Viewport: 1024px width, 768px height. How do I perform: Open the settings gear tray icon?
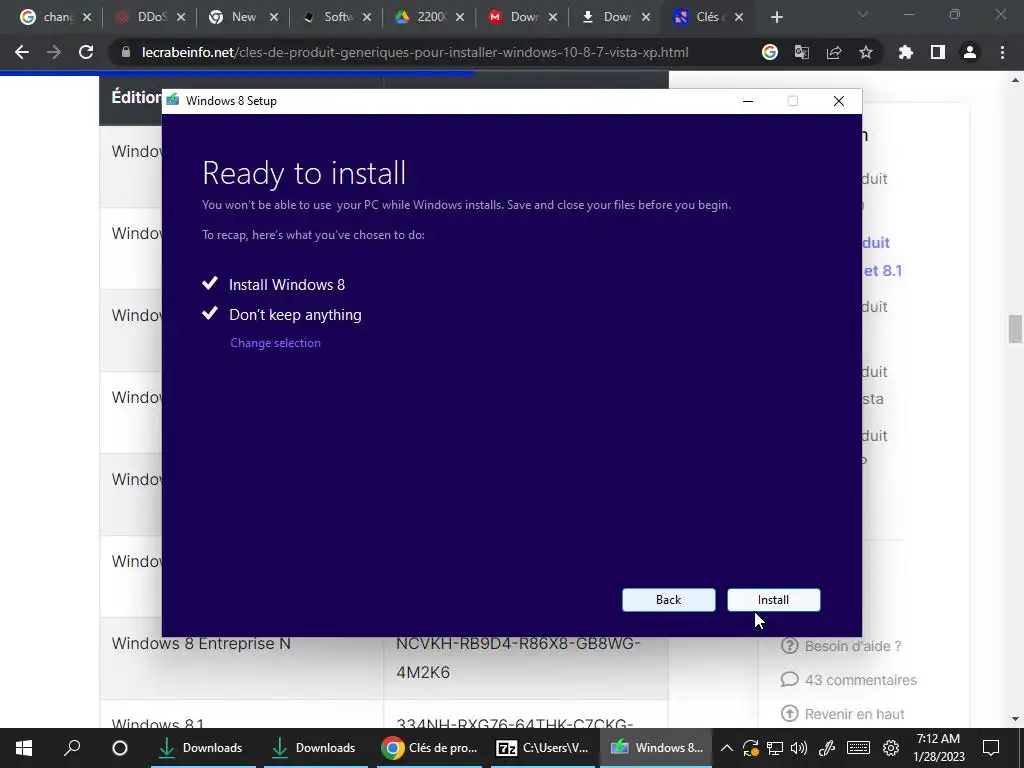pyautogui.click(x=891, y=748)
